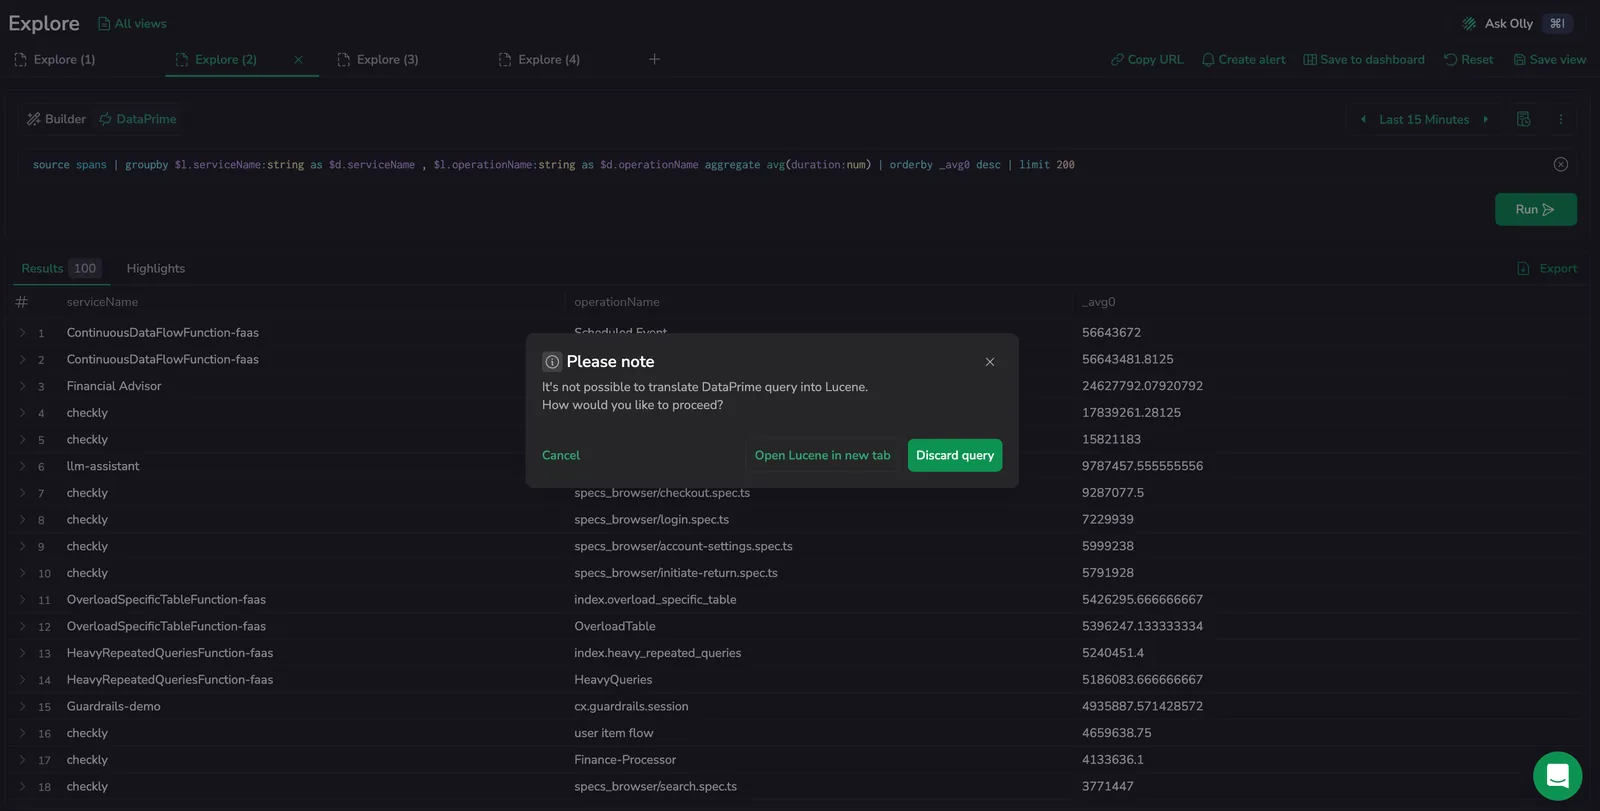
Task: Copy URL of this view
Action: (x=1147, y=60)
